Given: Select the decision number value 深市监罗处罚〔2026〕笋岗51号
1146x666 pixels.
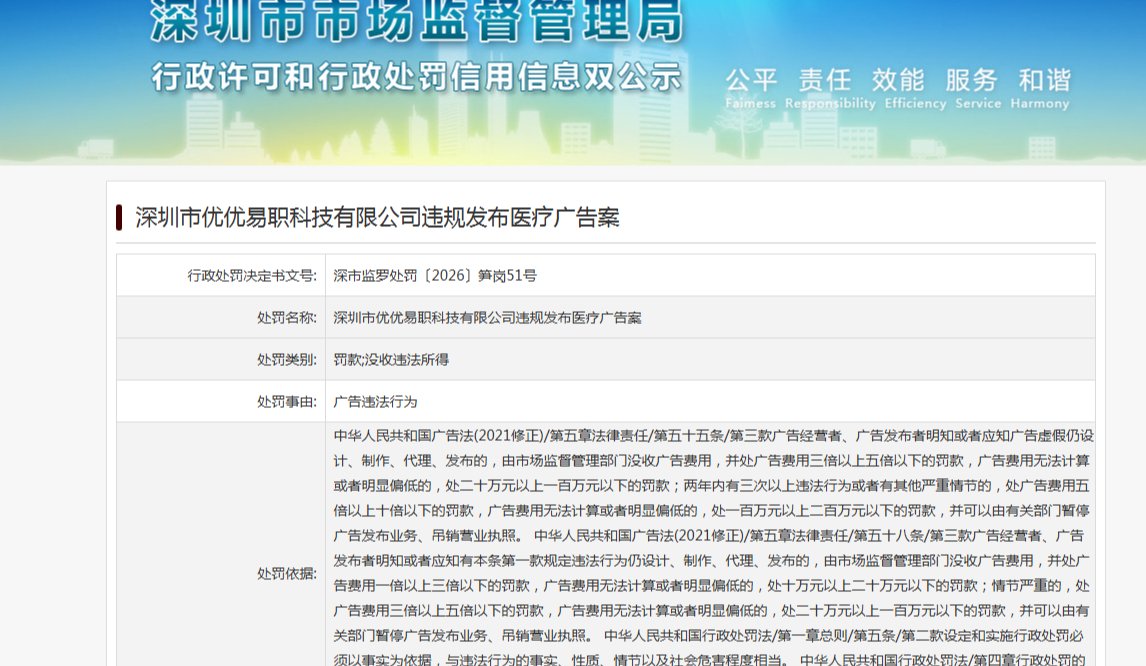Looking at the screenshot, I should (435, 276).
